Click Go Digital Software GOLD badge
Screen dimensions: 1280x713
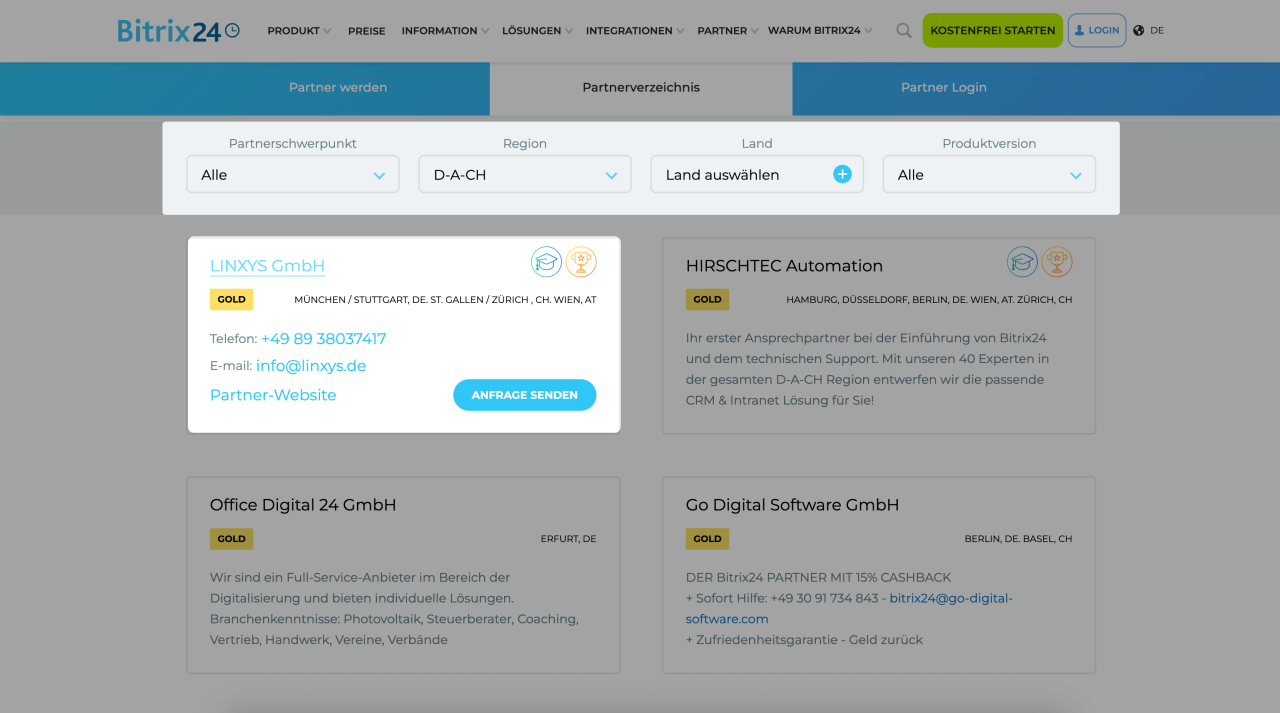coord(707,538)
